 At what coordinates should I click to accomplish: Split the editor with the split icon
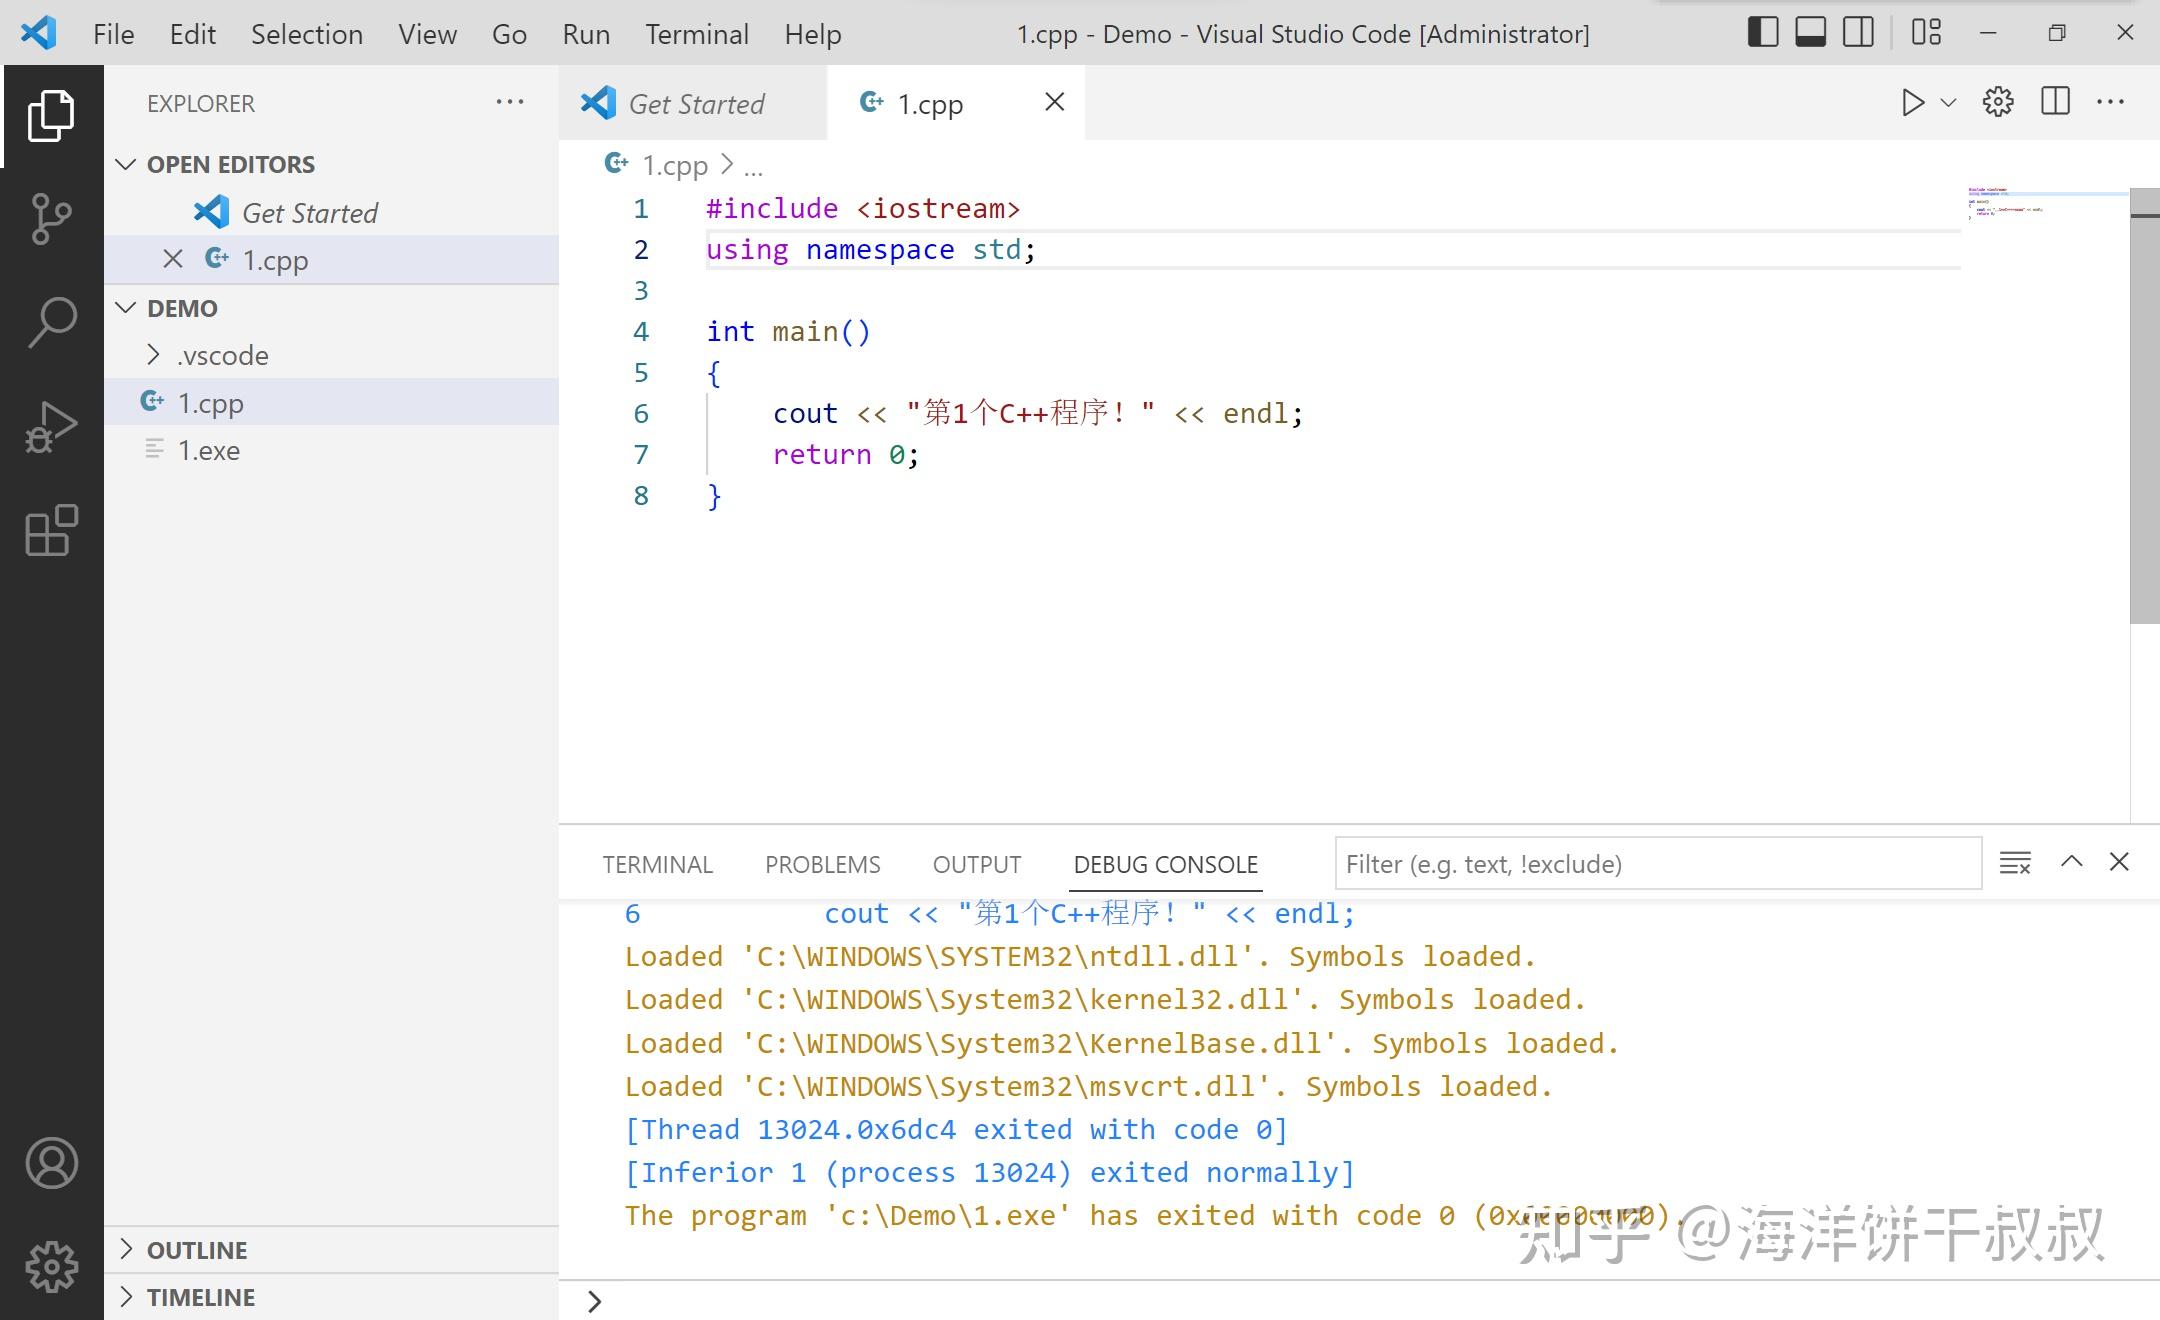click(2055, 101)
